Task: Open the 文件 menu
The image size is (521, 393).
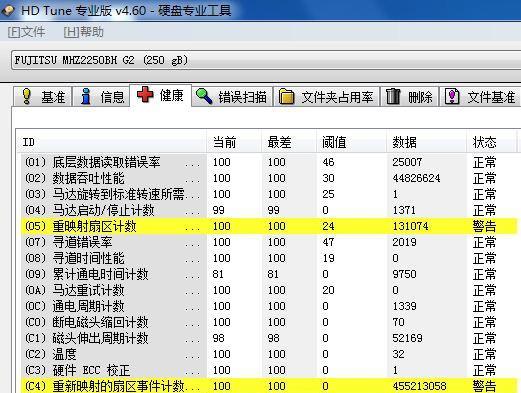Action: tap(26, 32)
